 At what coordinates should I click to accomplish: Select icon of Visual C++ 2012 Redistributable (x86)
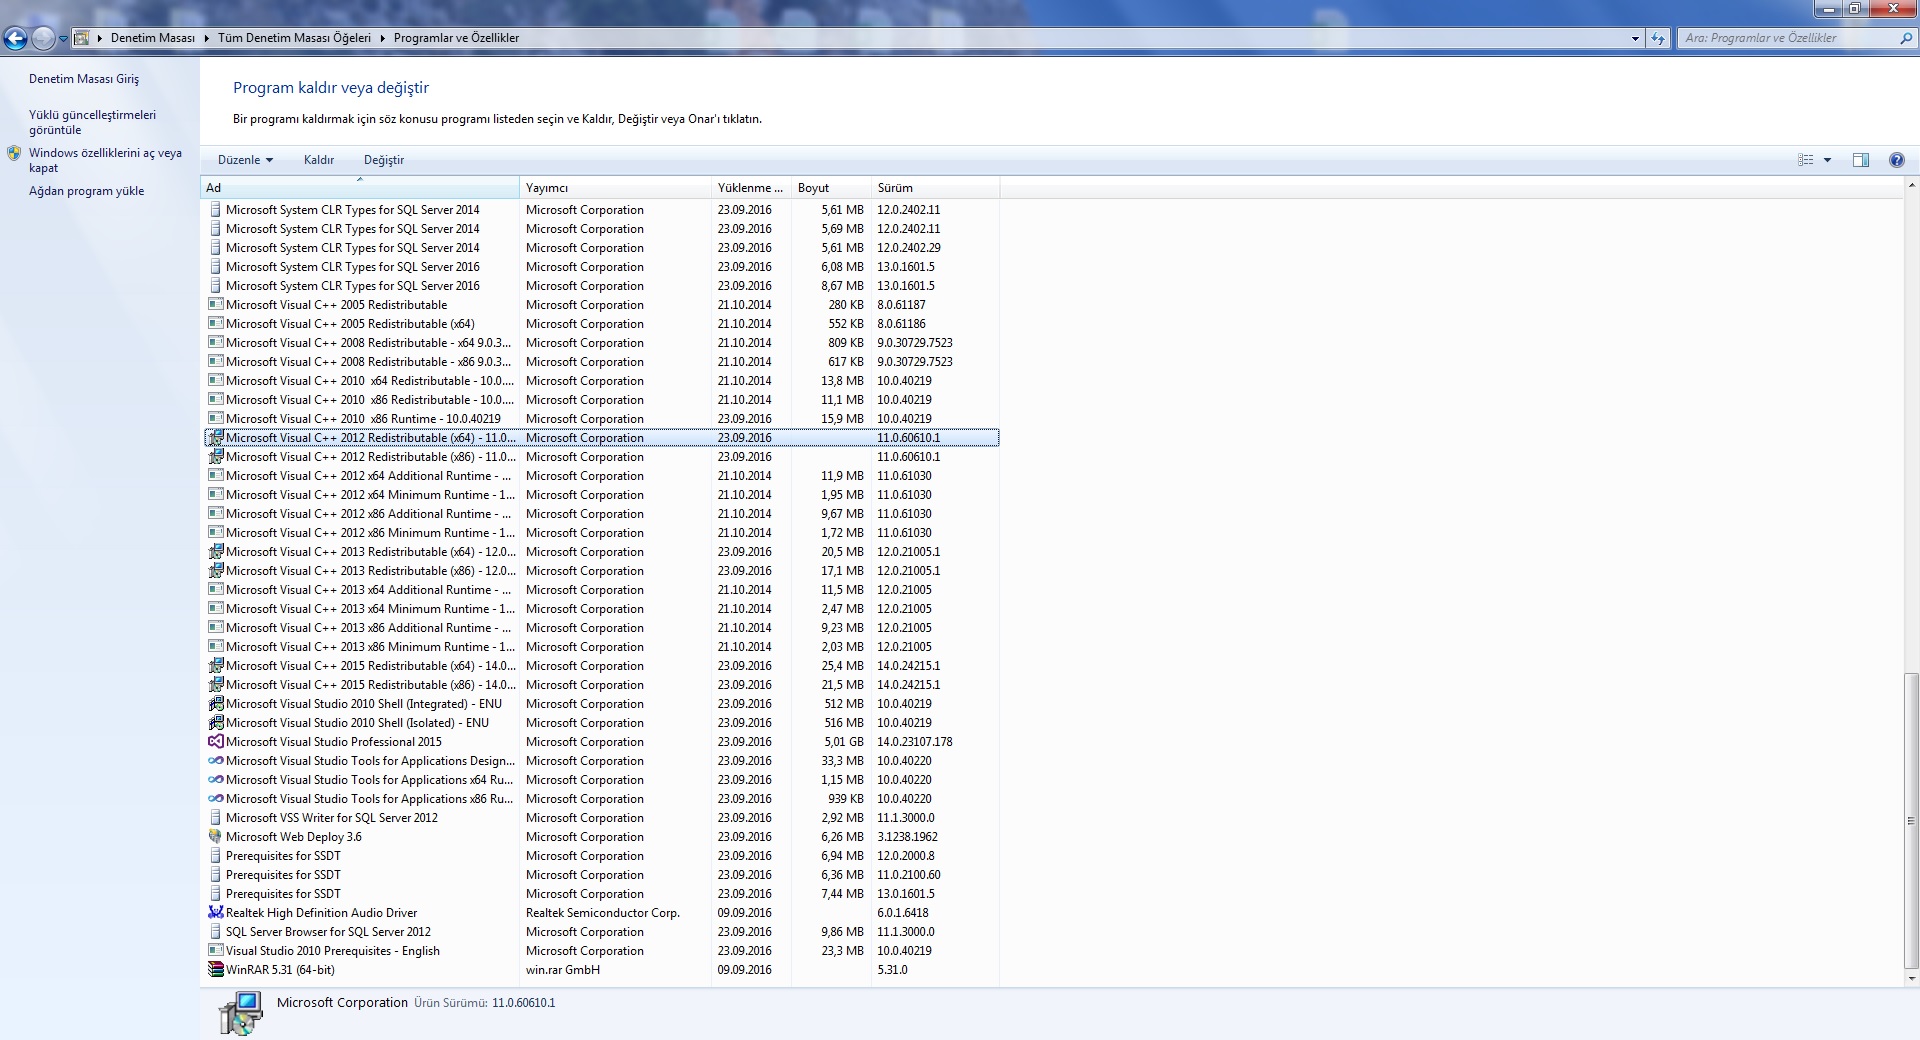tap(215, 457)
